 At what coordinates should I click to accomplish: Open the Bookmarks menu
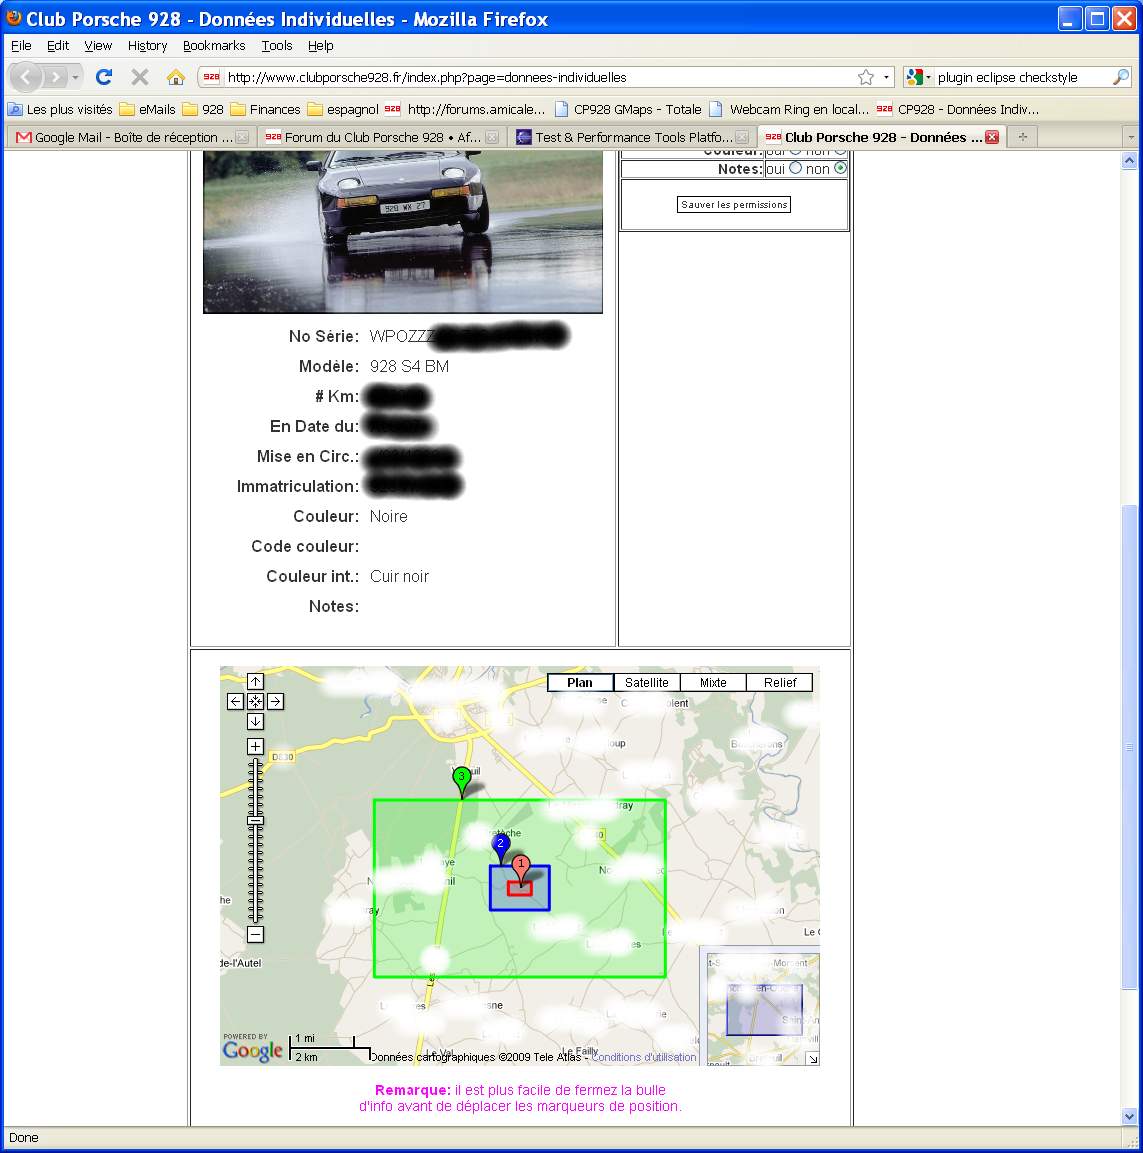coord(214,46)
